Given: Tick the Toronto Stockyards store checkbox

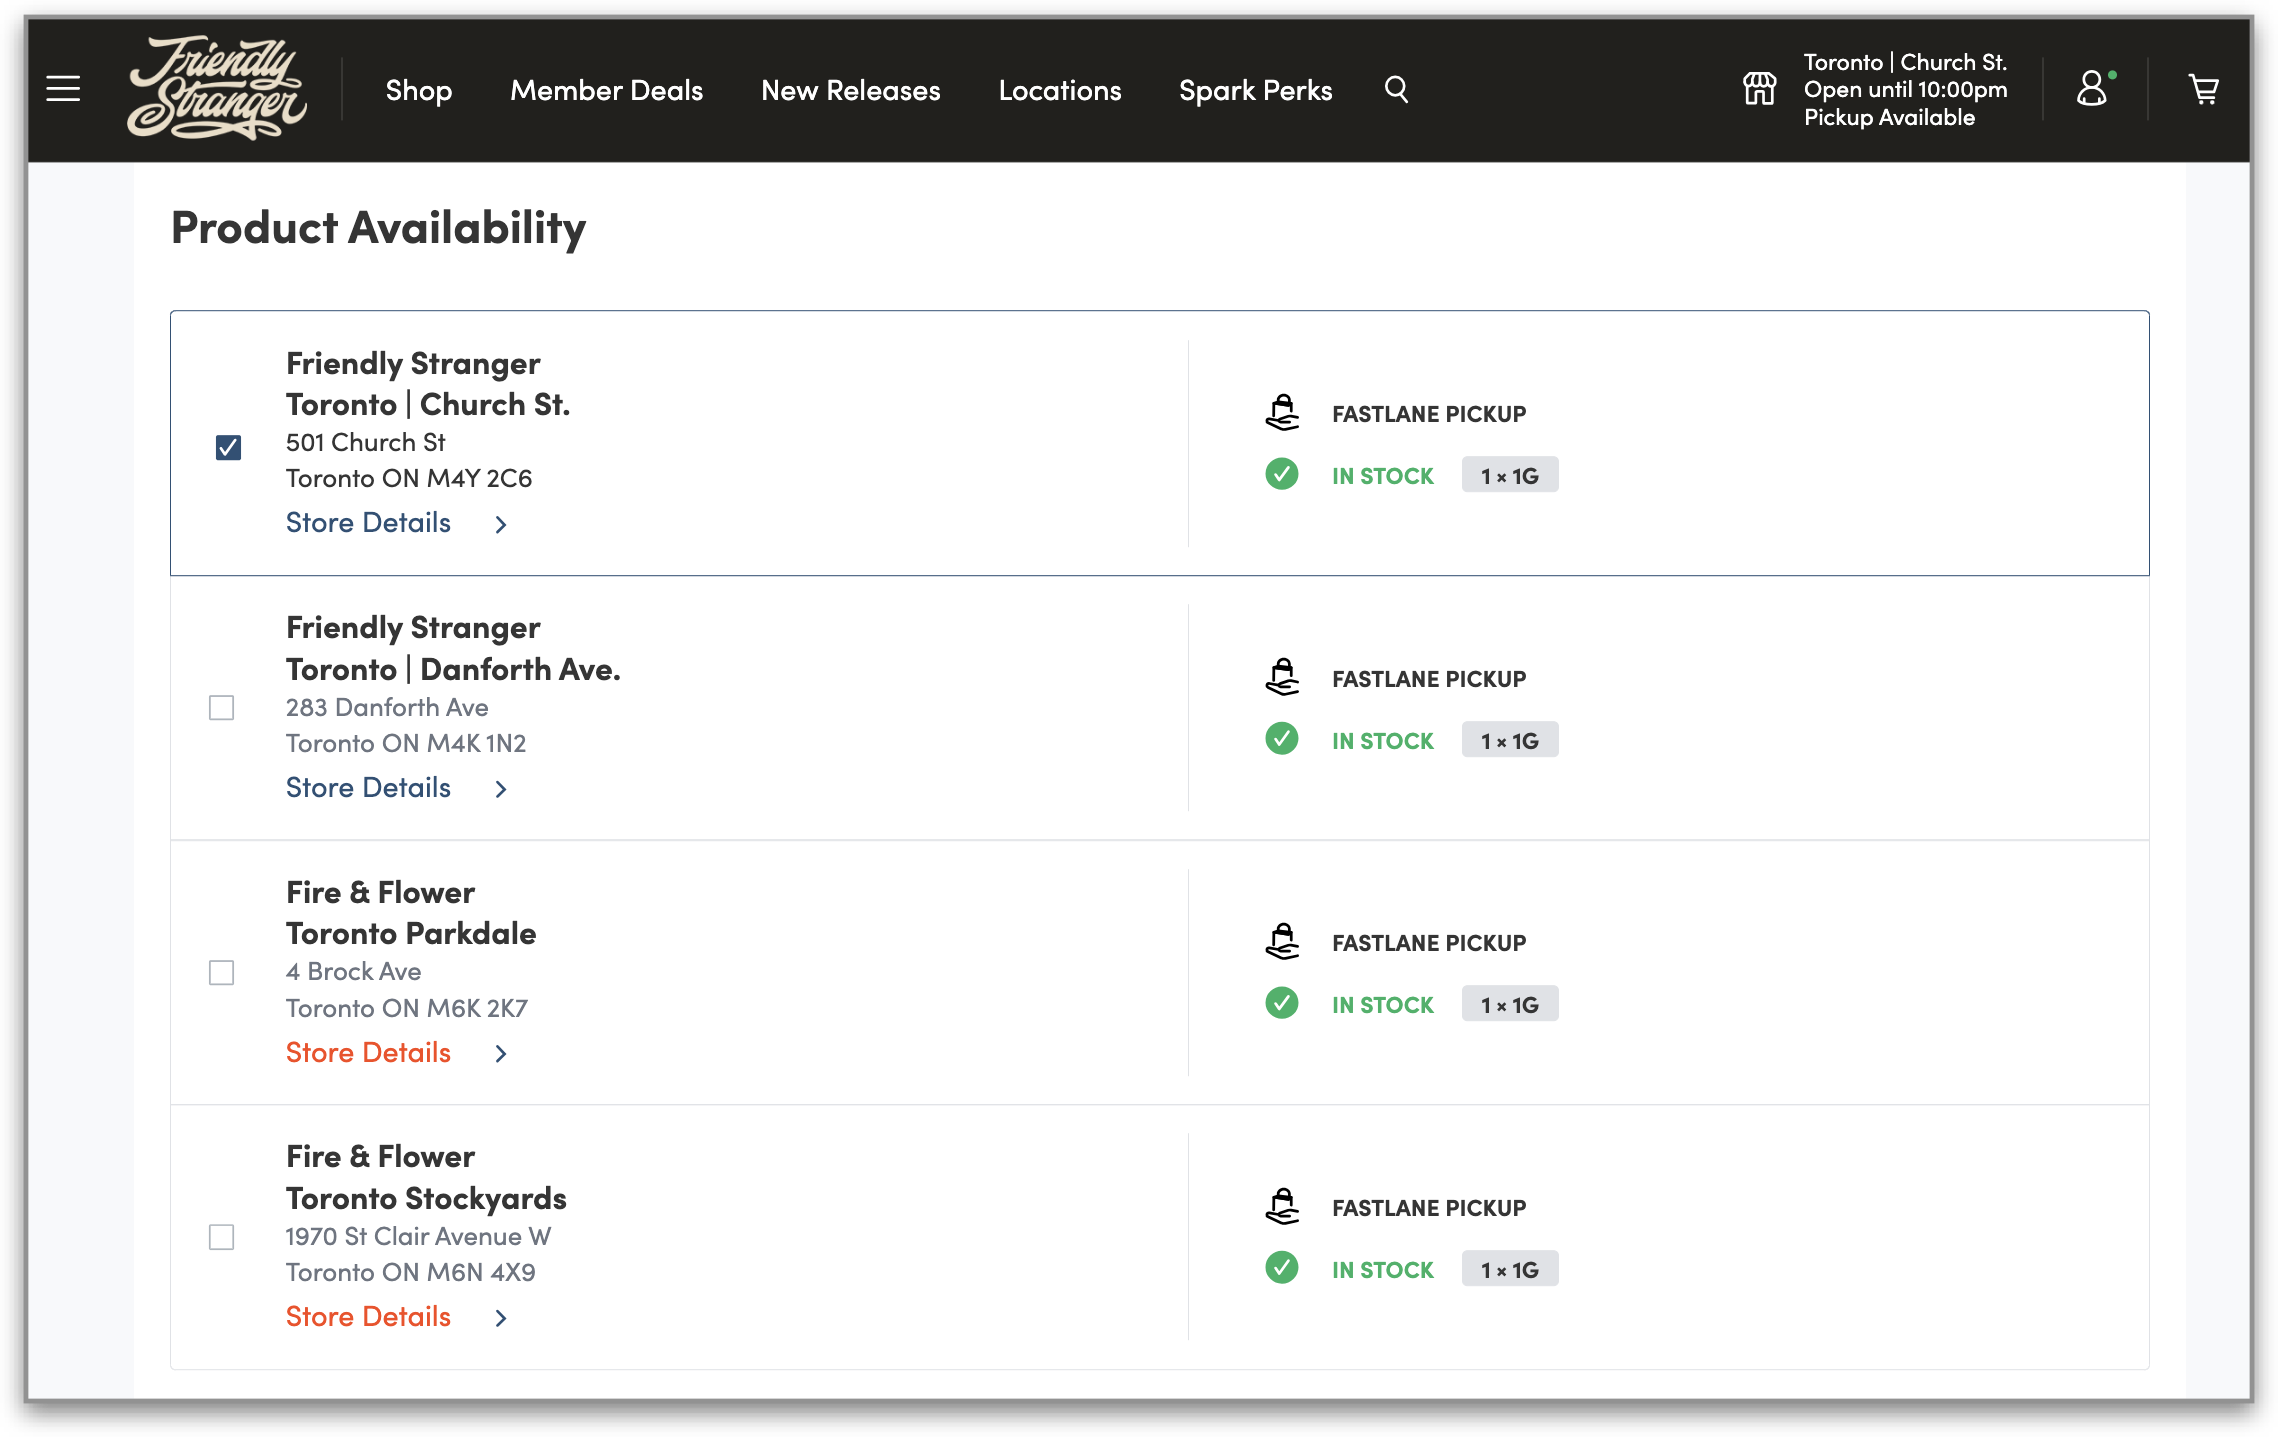Looking at the screenshot, I should 222,1238.
